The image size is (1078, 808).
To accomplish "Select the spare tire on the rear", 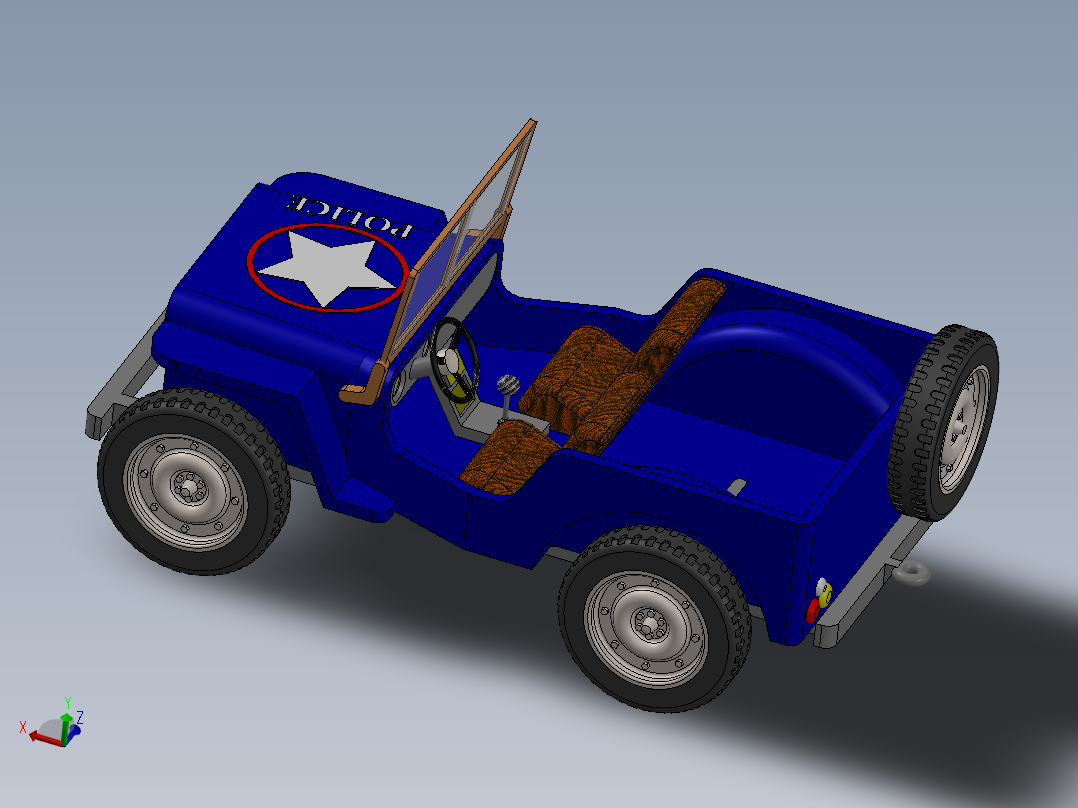I will 943,422.
